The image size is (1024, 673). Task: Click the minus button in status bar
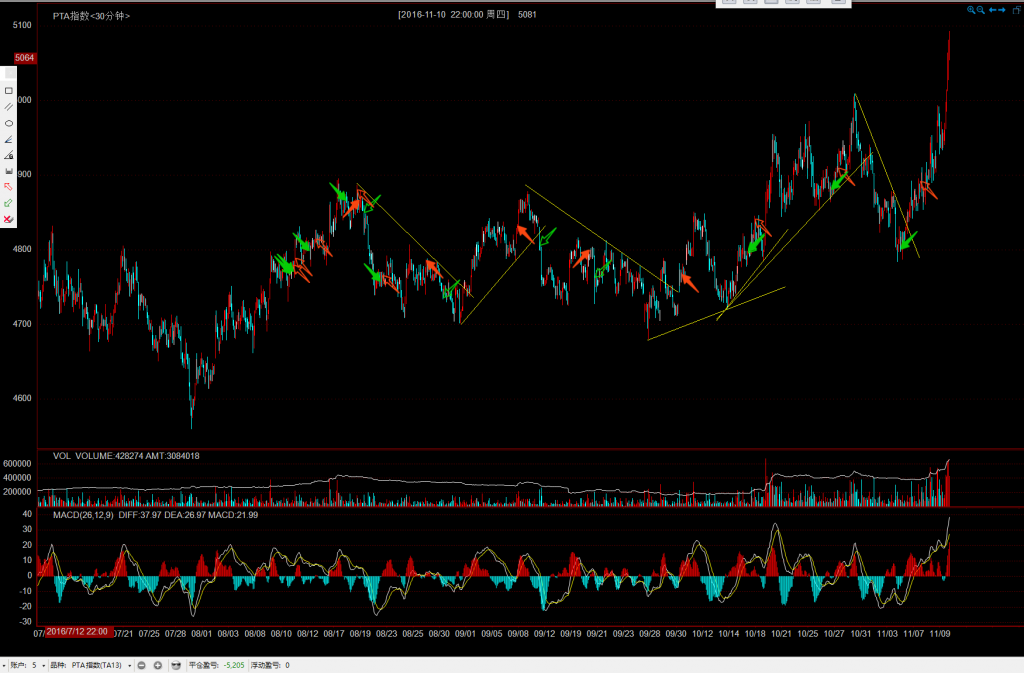(x=142, y=665)
